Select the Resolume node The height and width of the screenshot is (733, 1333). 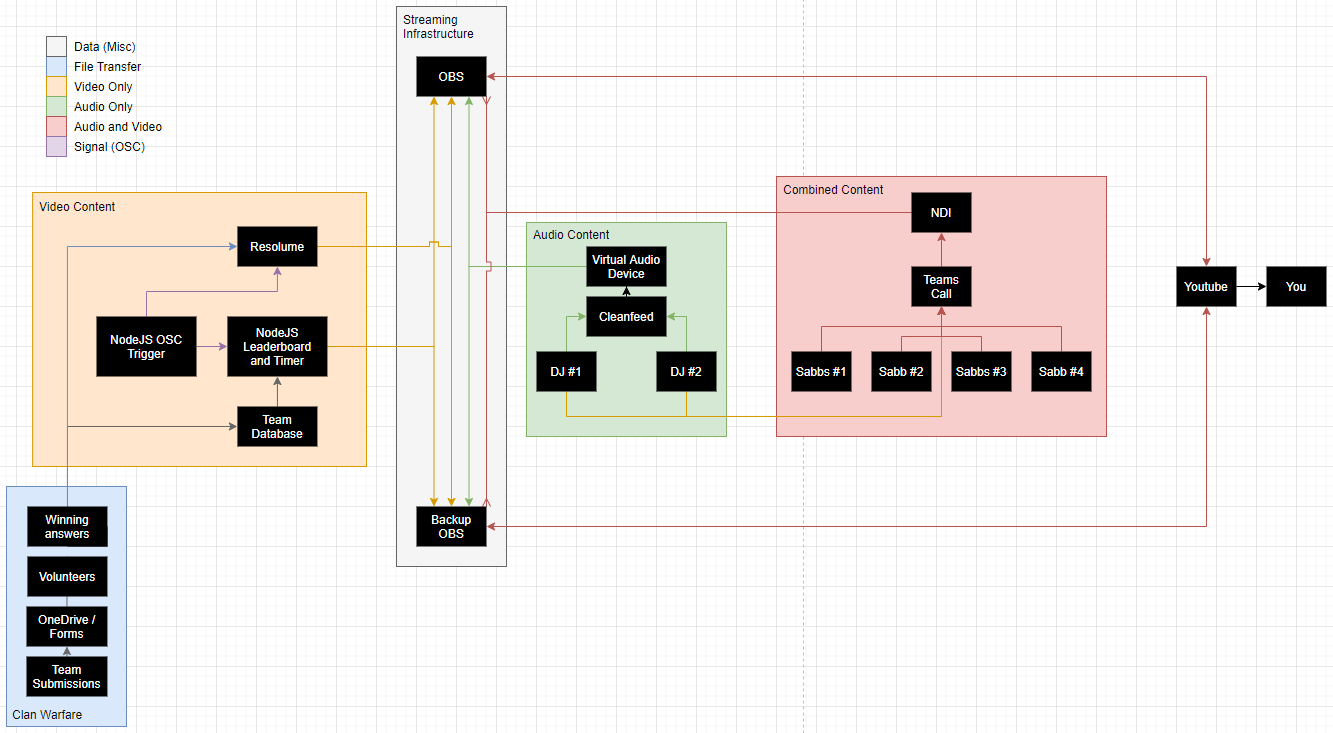pyautogui.click(x=277, y=247)
